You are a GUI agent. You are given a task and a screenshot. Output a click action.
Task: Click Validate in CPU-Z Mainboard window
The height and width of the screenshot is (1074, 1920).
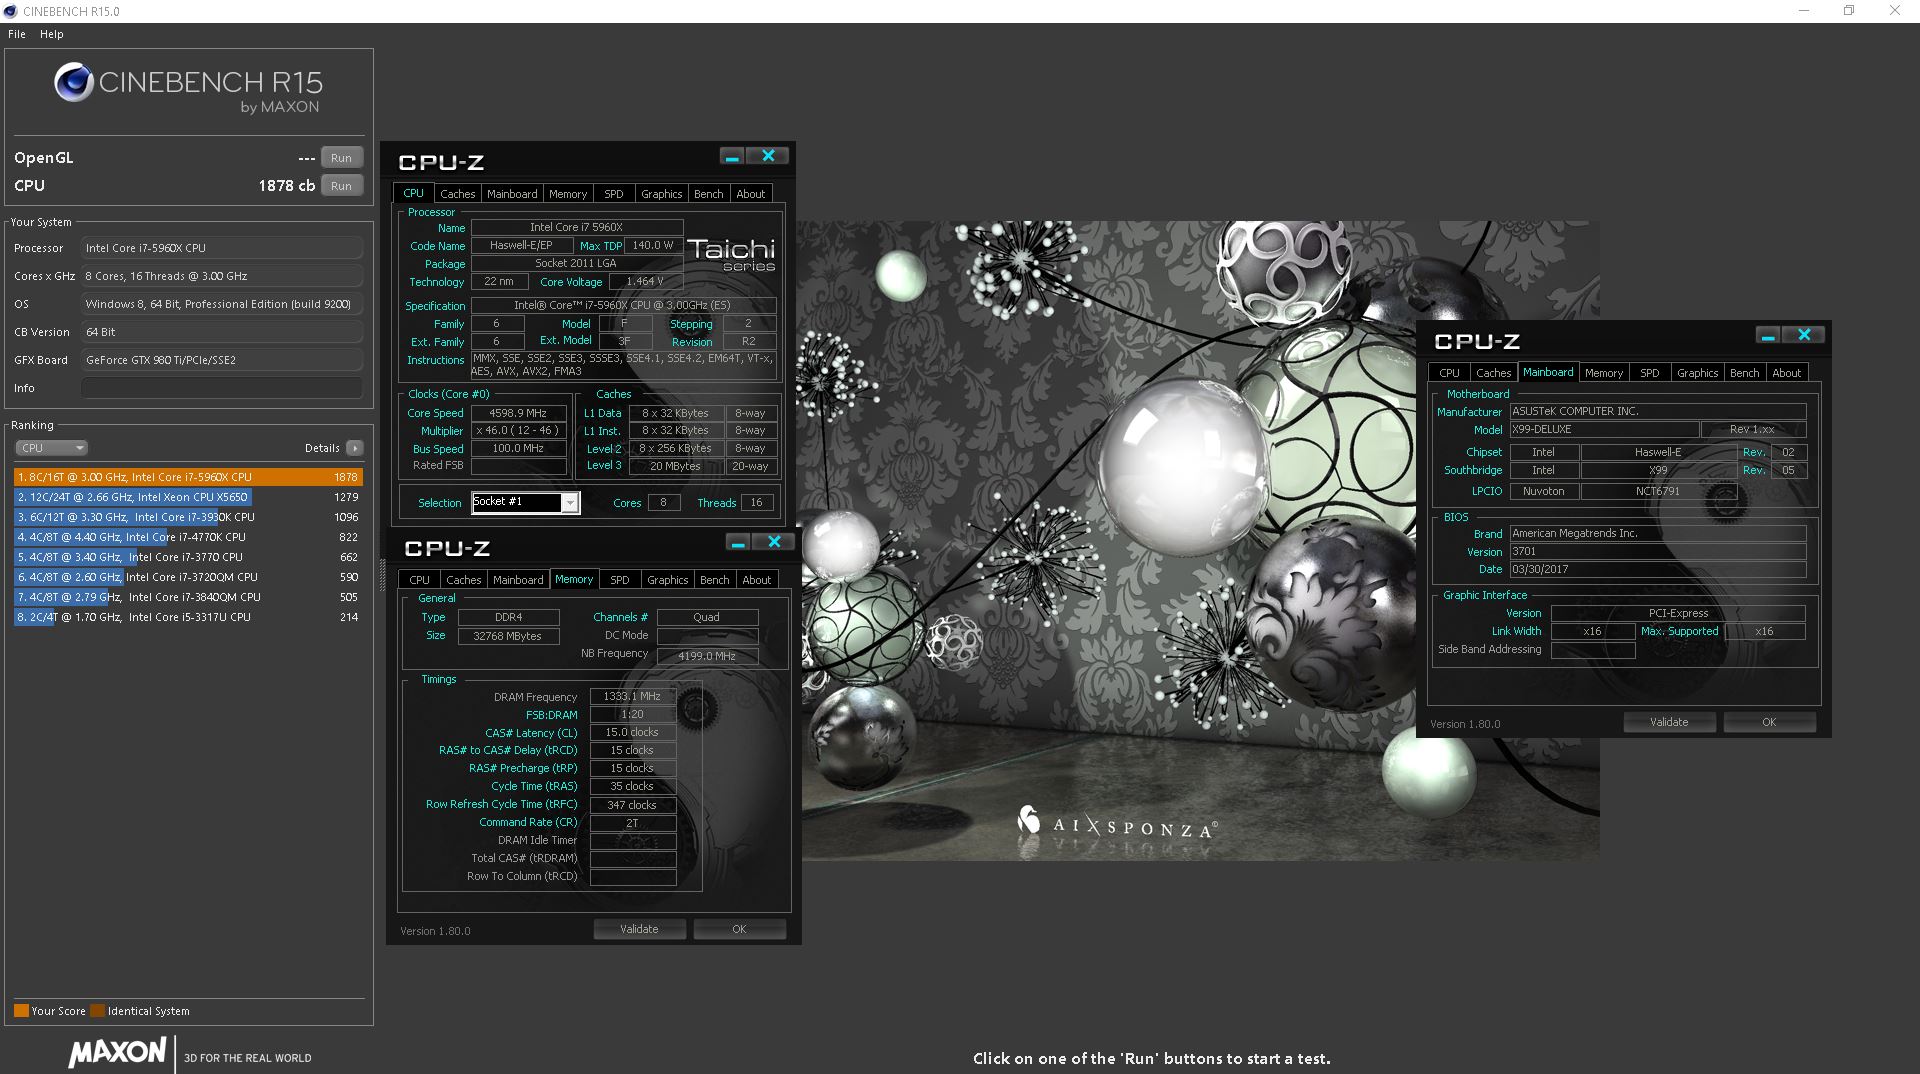pos(1669,722)
